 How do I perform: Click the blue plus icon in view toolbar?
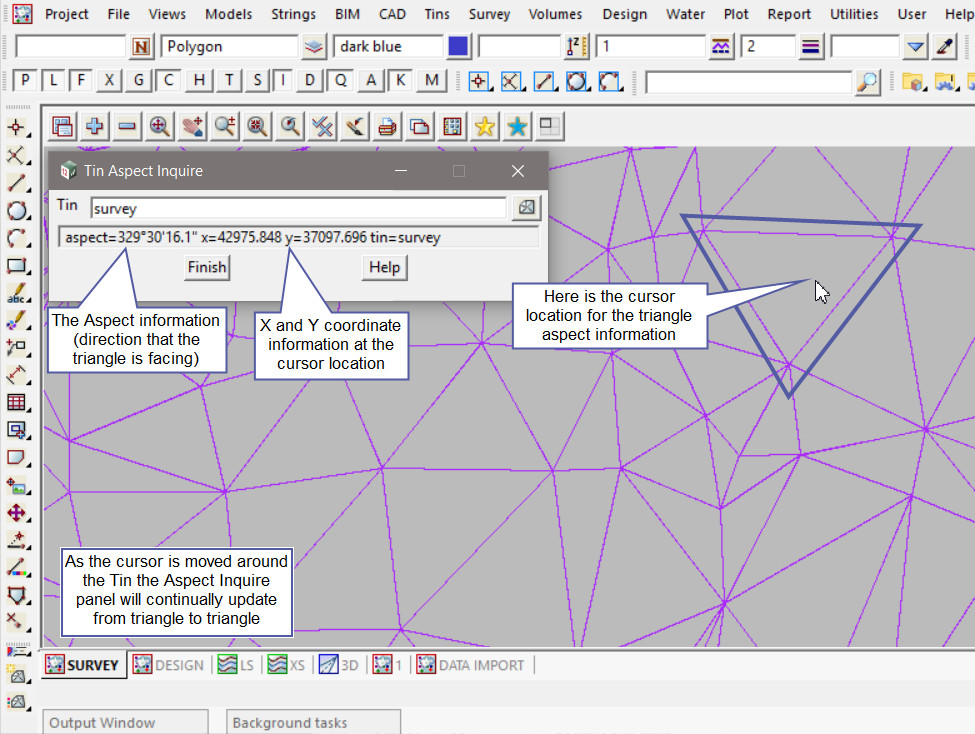coord(95,126)
